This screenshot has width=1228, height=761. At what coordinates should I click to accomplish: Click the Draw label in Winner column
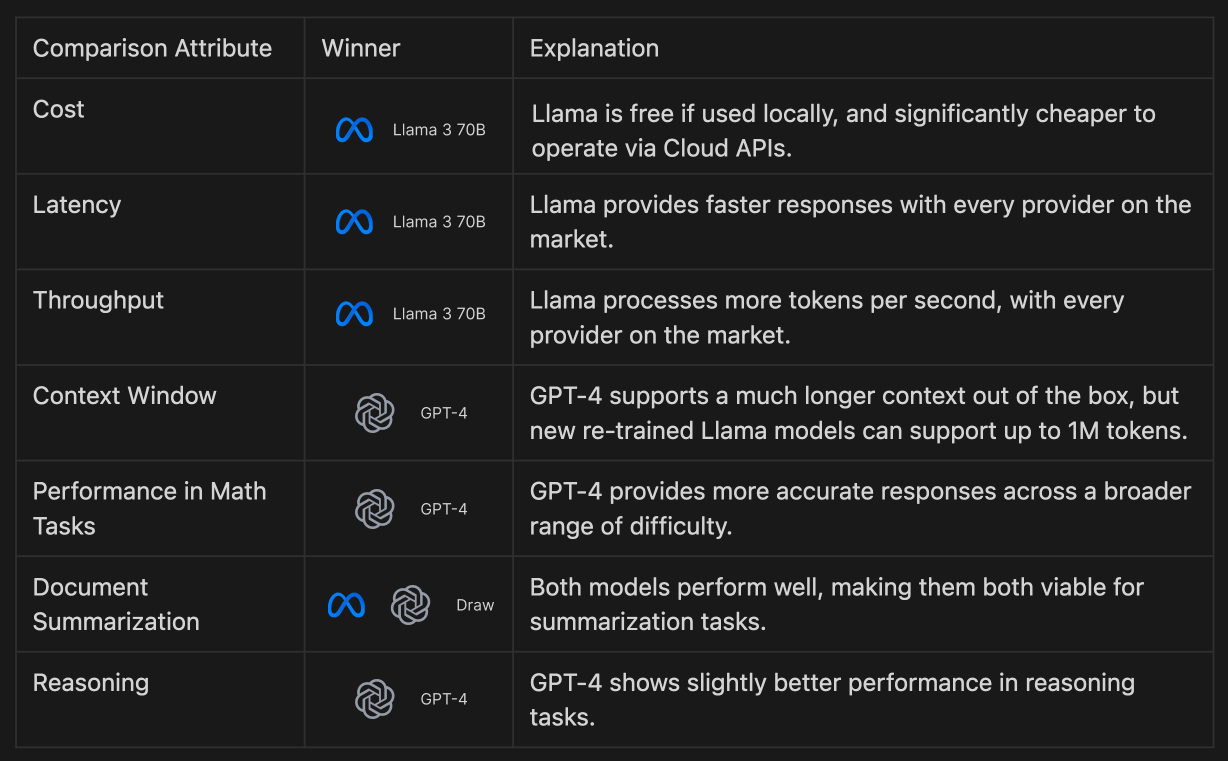475,605
